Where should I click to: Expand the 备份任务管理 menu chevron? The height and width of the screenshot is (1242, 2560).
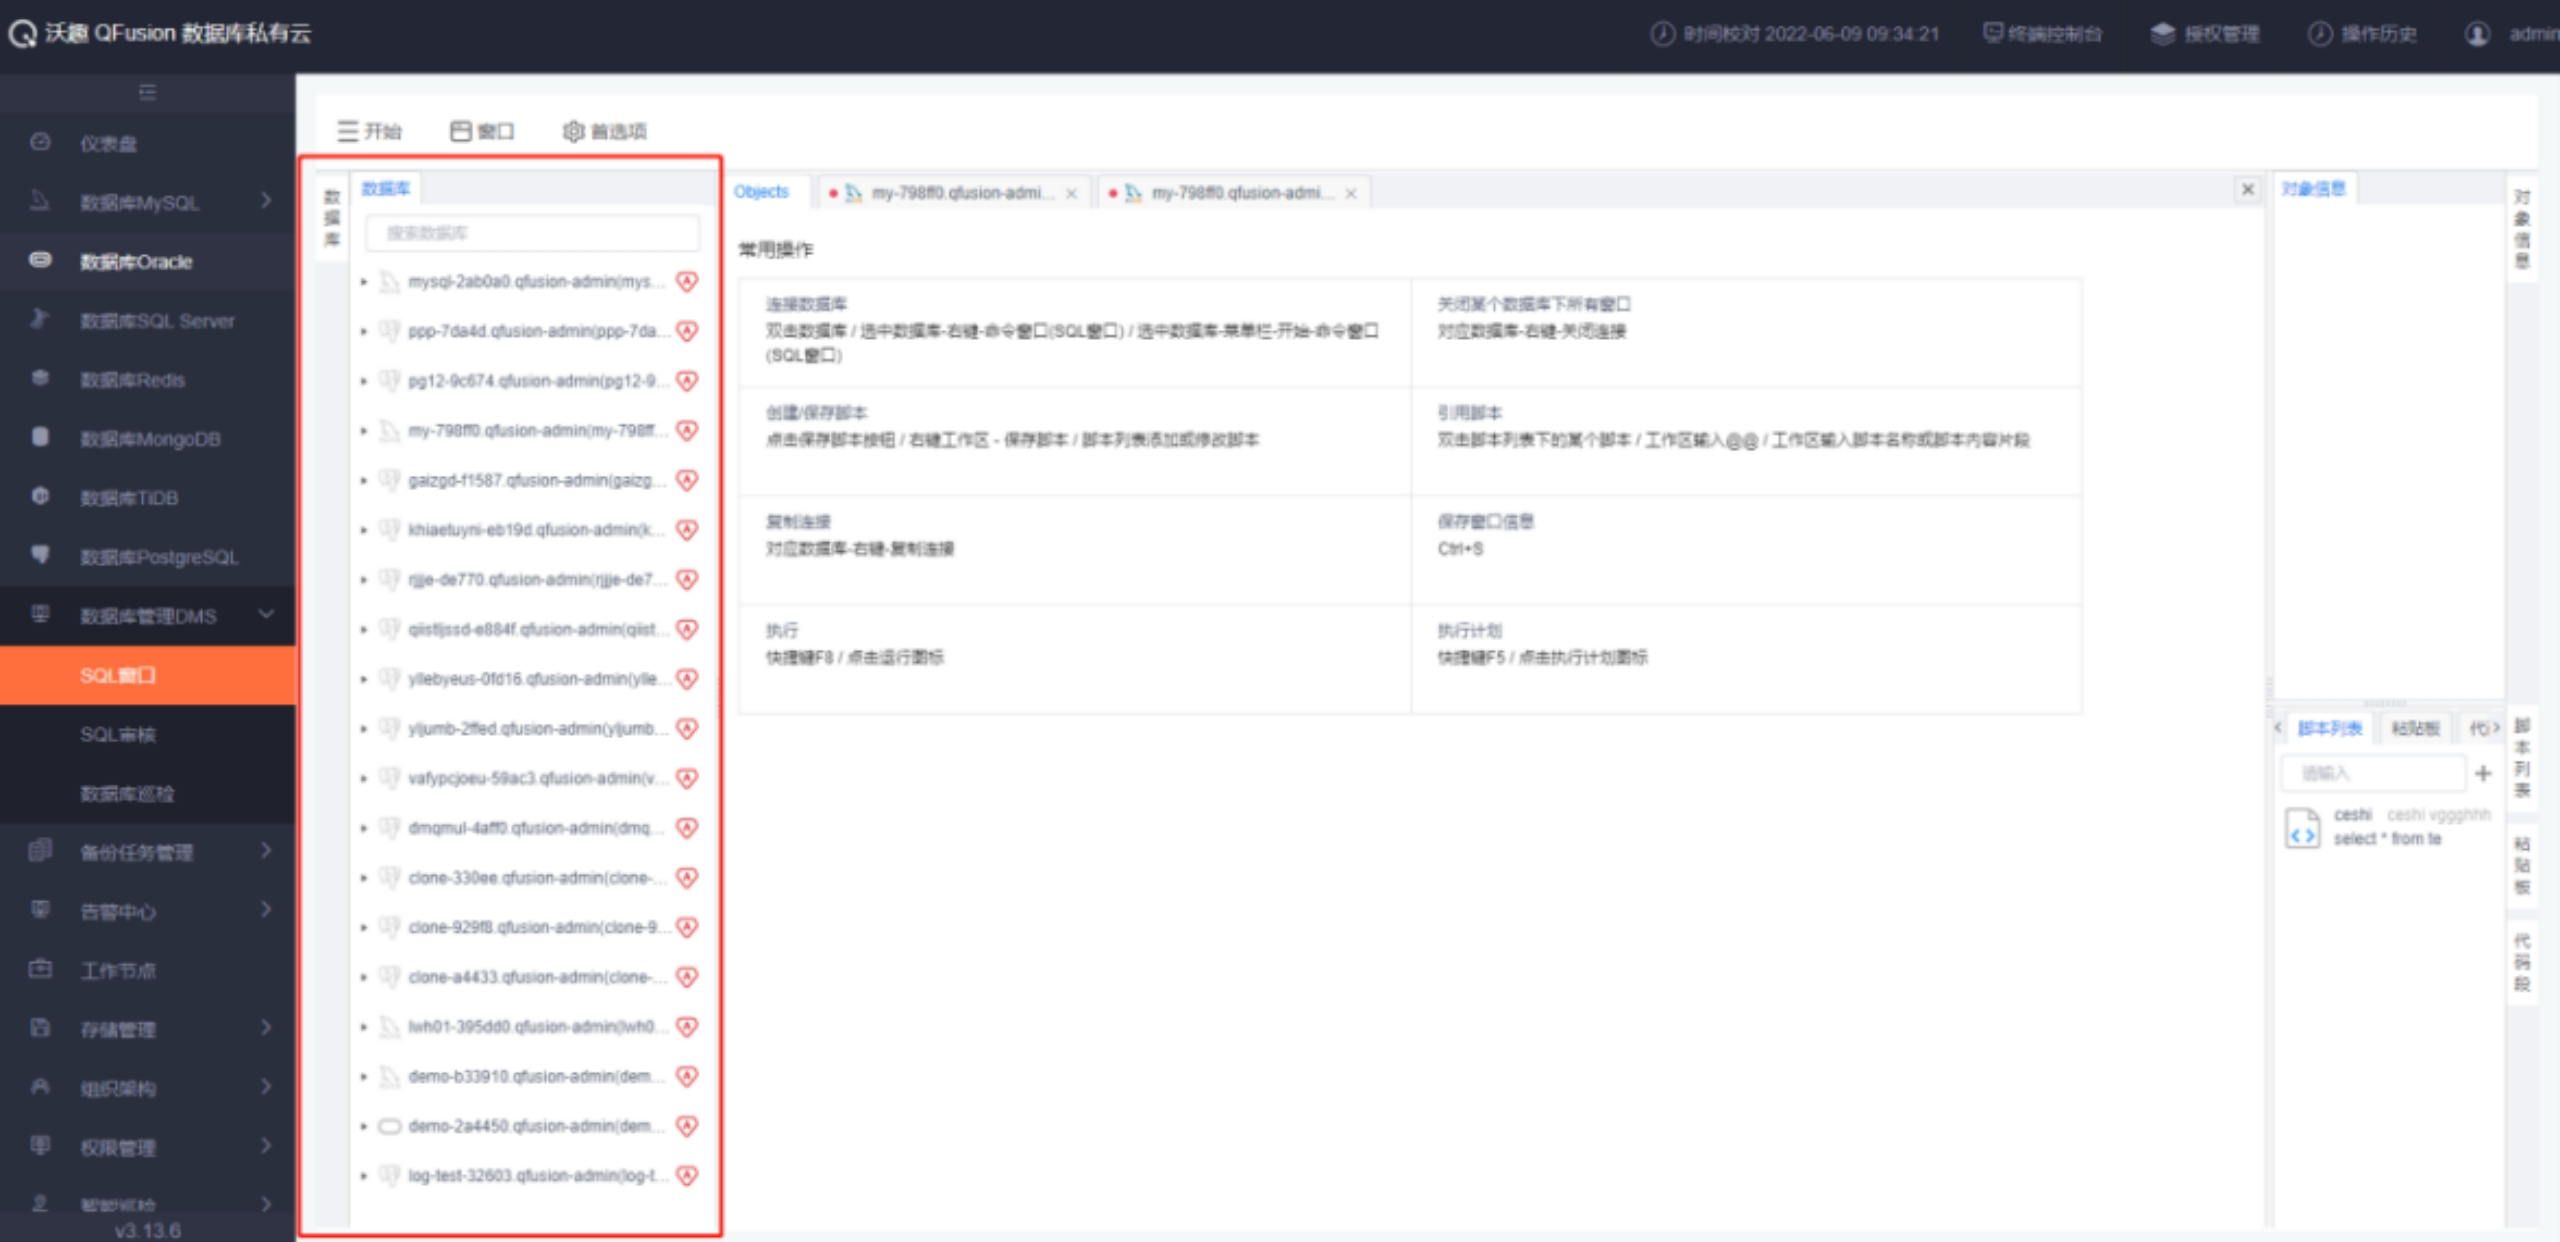(x=266, y=851)
